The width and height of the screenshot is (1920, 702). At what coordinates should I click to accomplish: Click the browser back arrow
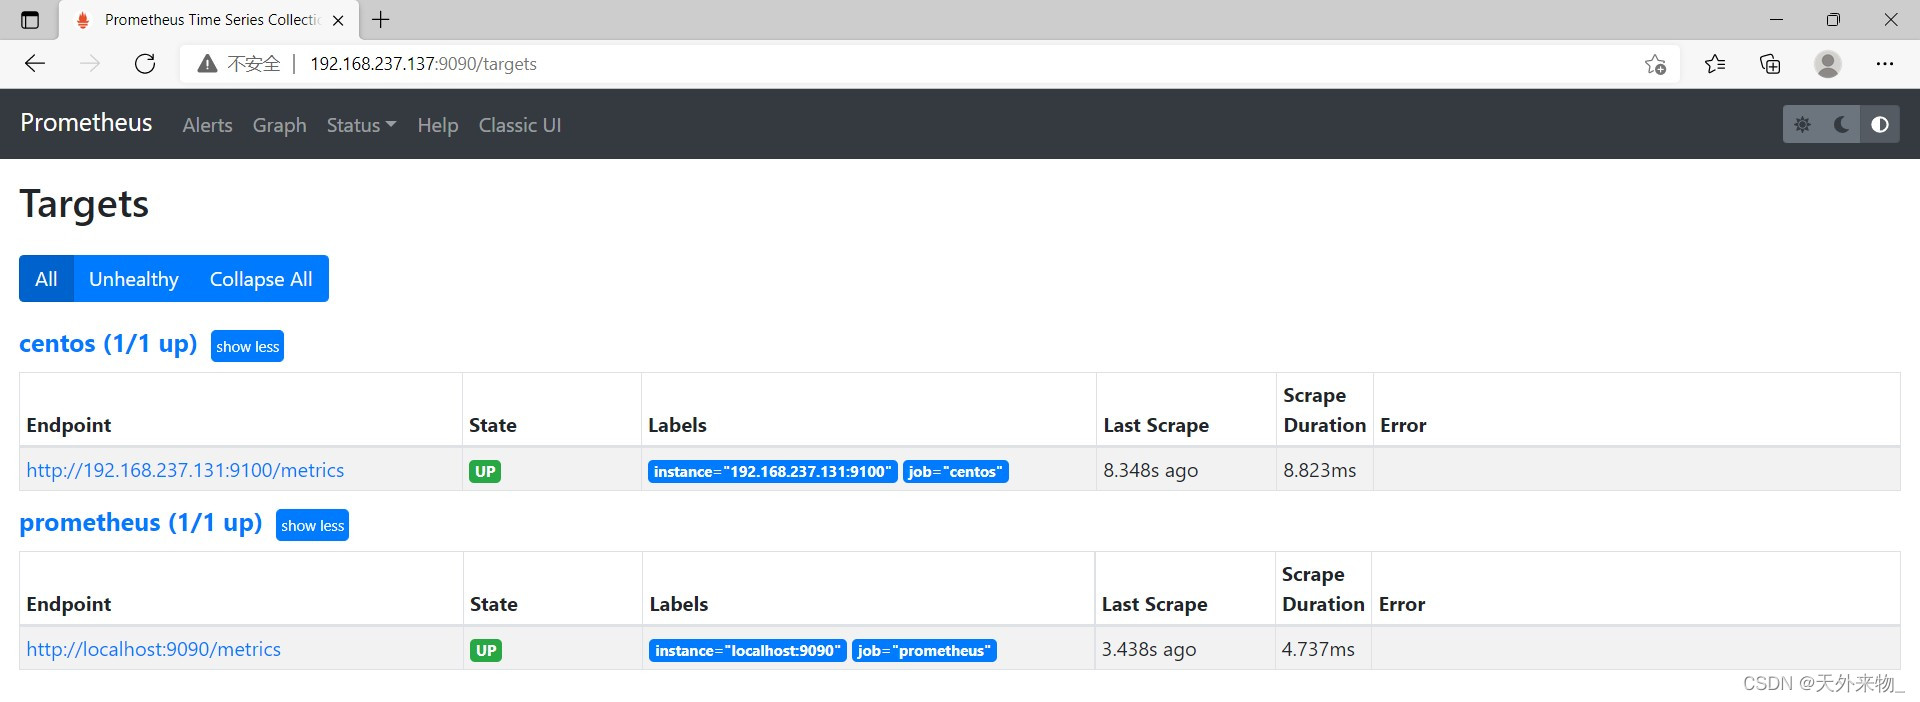coord(35,64)
